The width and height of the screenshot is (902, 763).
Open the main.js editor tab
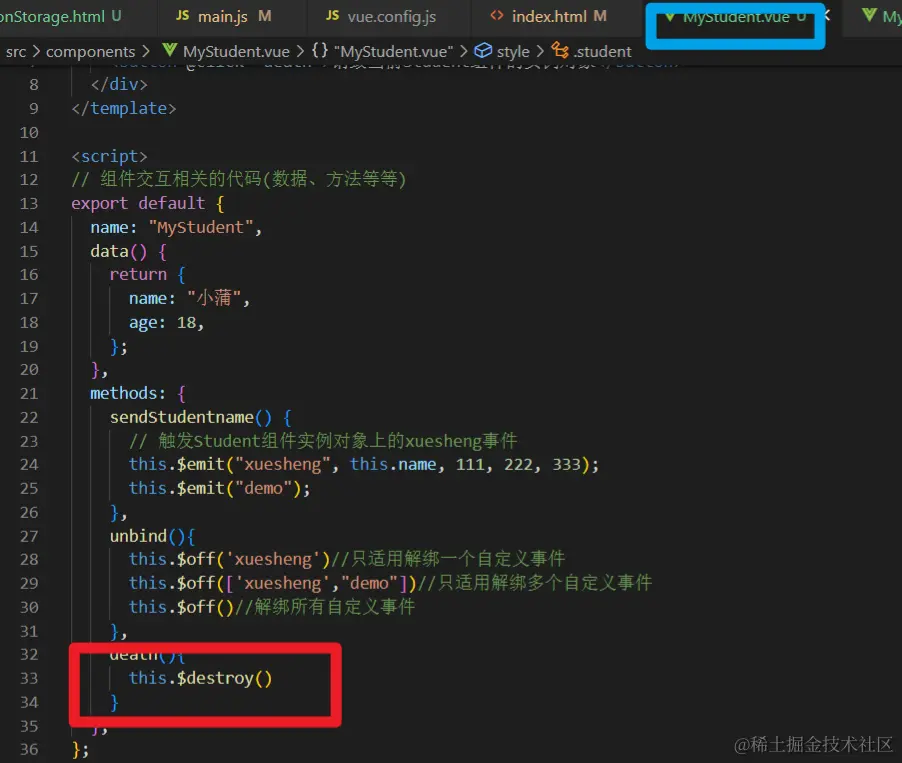click(223, 16)
